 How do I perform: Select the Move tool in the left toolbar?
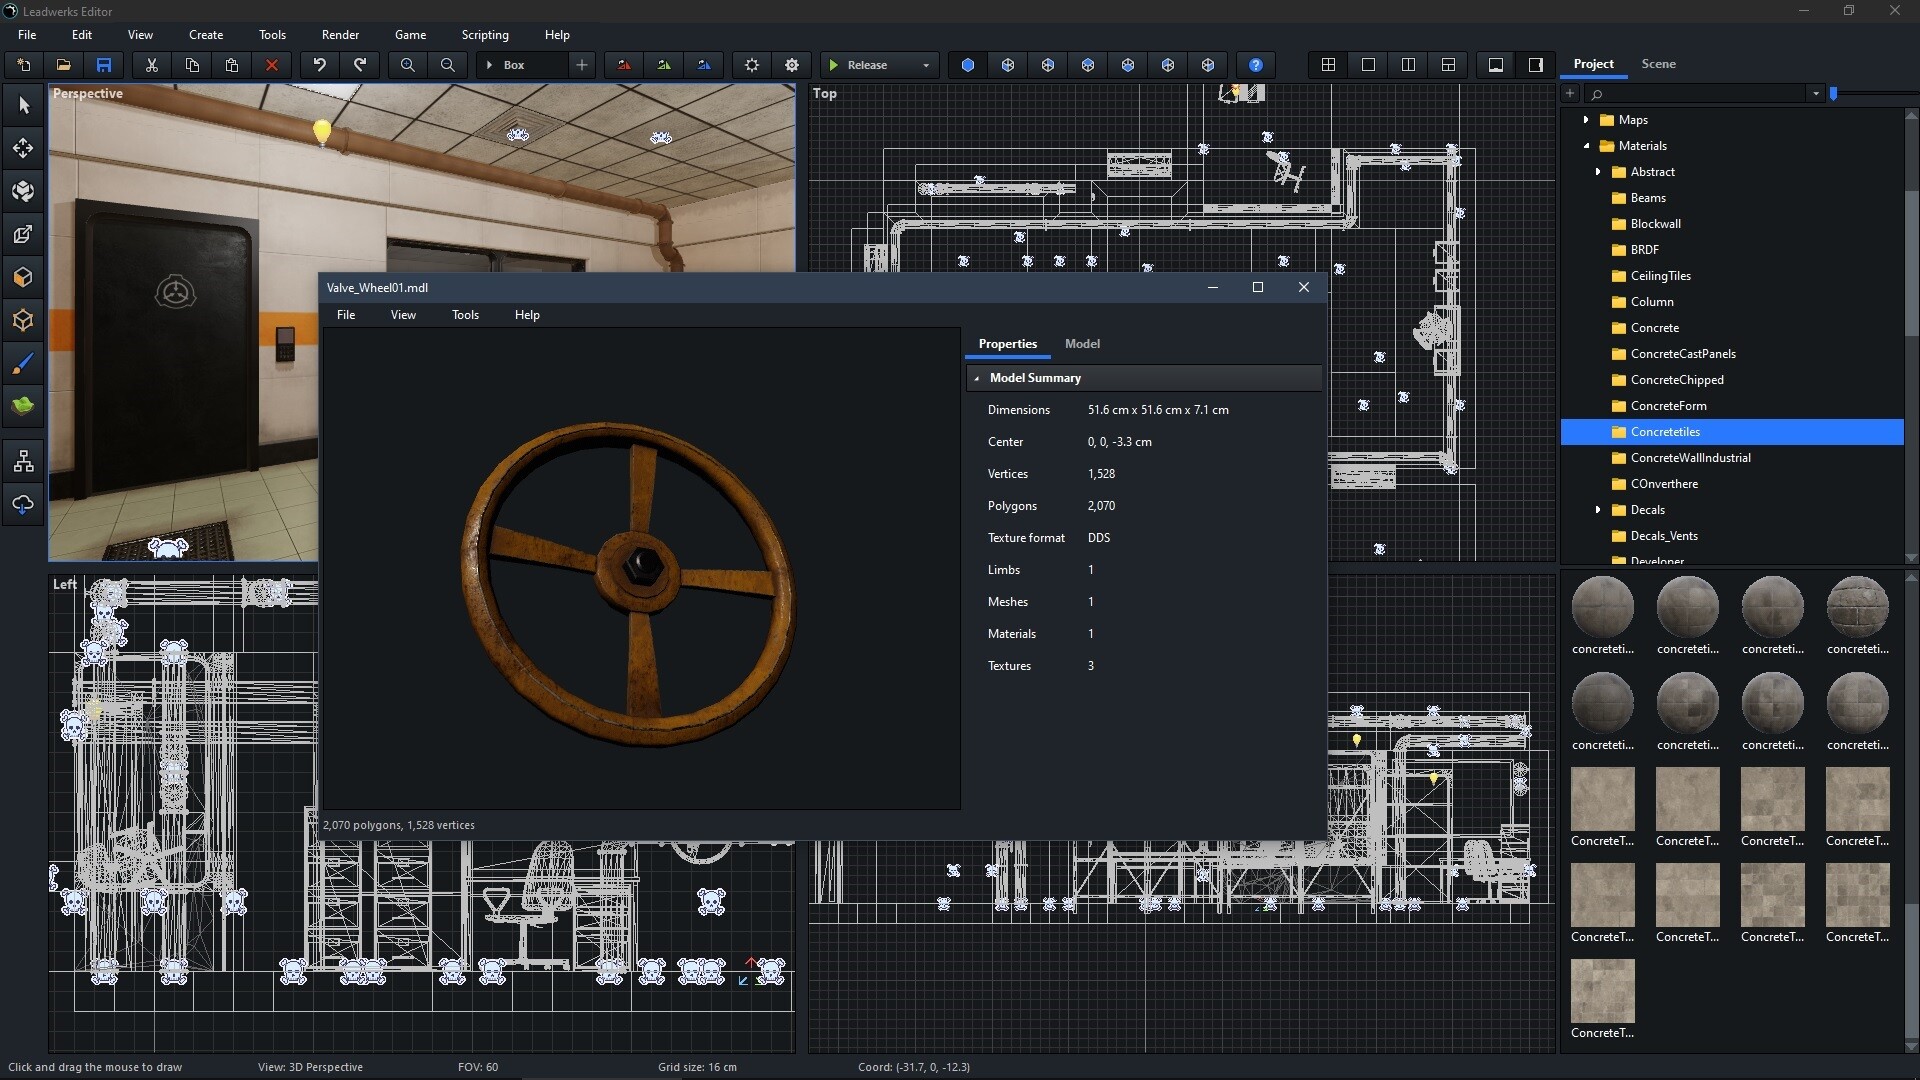(x=23, y=148)
